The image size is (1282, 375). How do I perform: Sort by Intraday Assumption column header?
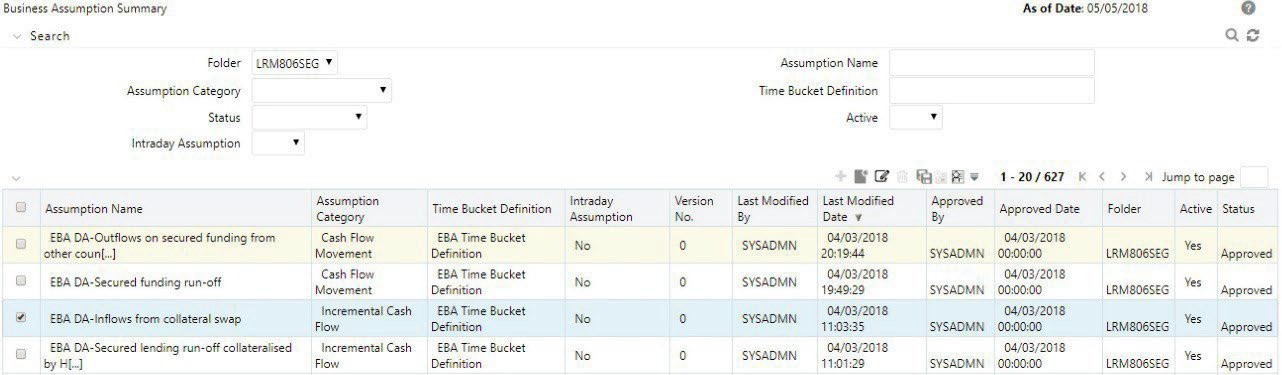(601, 209)
